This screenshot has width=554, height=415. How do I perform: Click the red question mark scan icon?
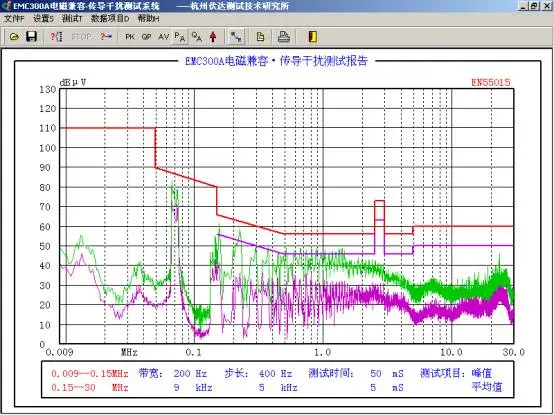[x=56, y=36]
